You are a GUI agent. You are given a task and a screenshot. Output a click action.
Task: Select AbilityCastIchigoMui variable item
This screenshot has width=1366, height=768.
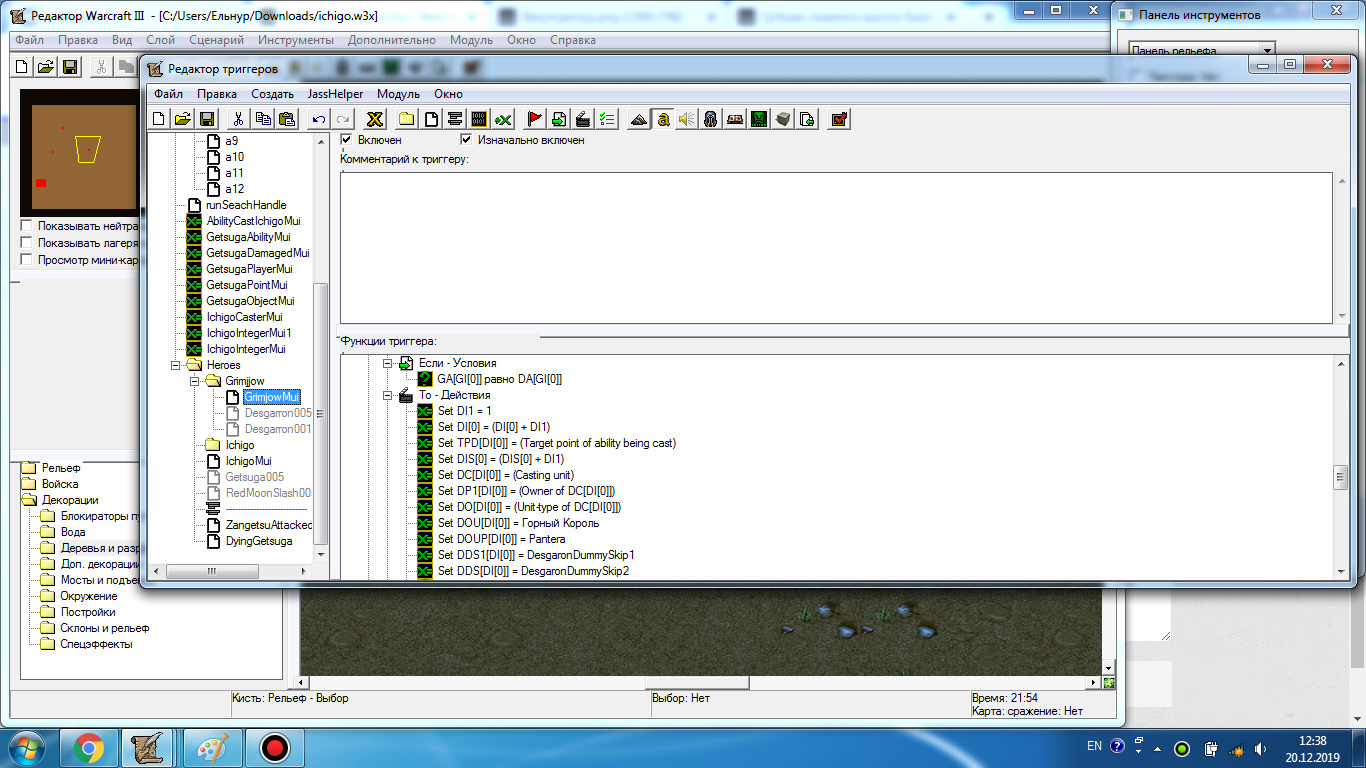coord(253,221)
